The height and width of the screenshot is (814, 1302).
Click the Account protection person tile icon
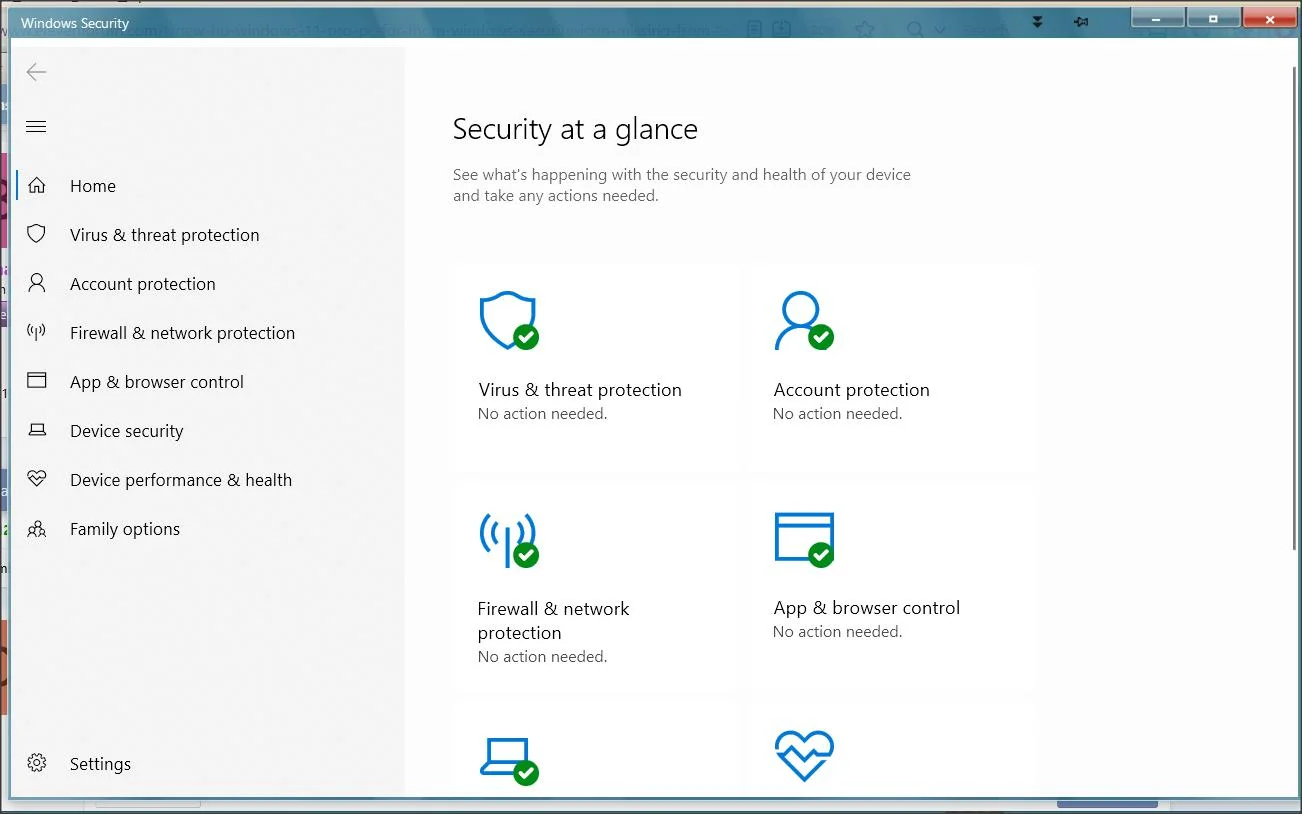[804, 320]
